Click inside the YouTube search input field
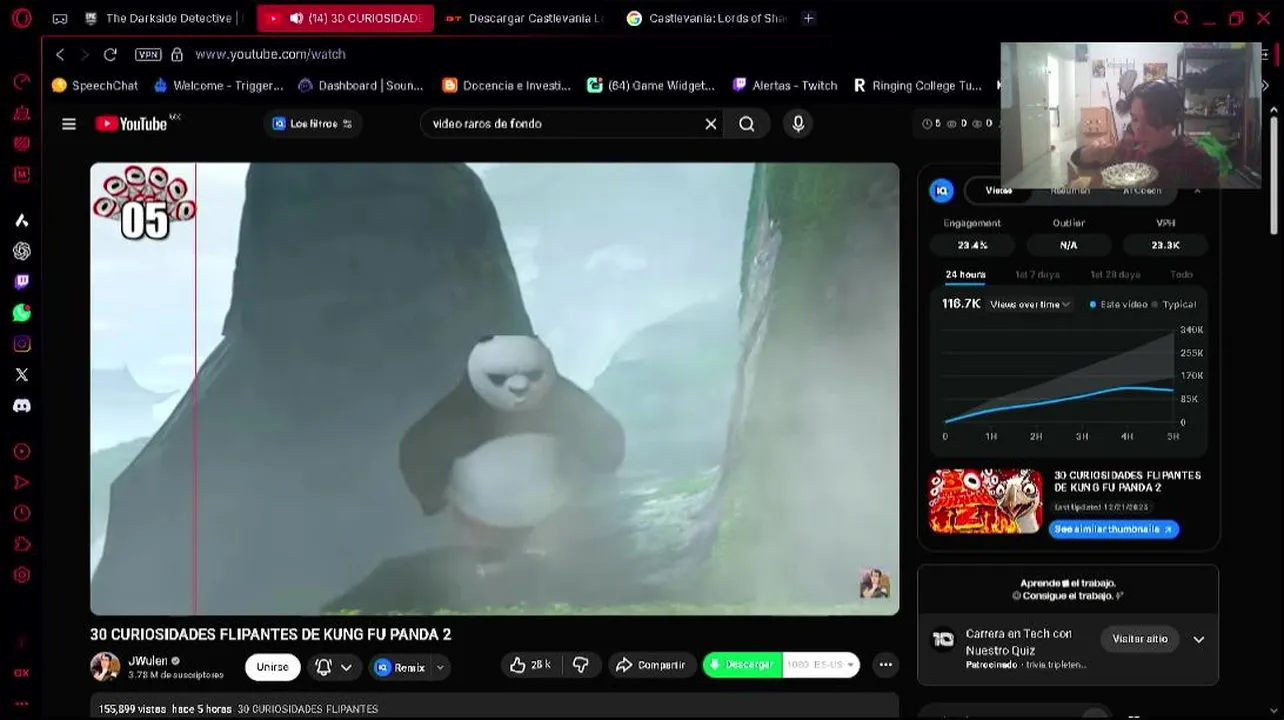Viewport: 1284px width, 720px height. click(560, 124)
